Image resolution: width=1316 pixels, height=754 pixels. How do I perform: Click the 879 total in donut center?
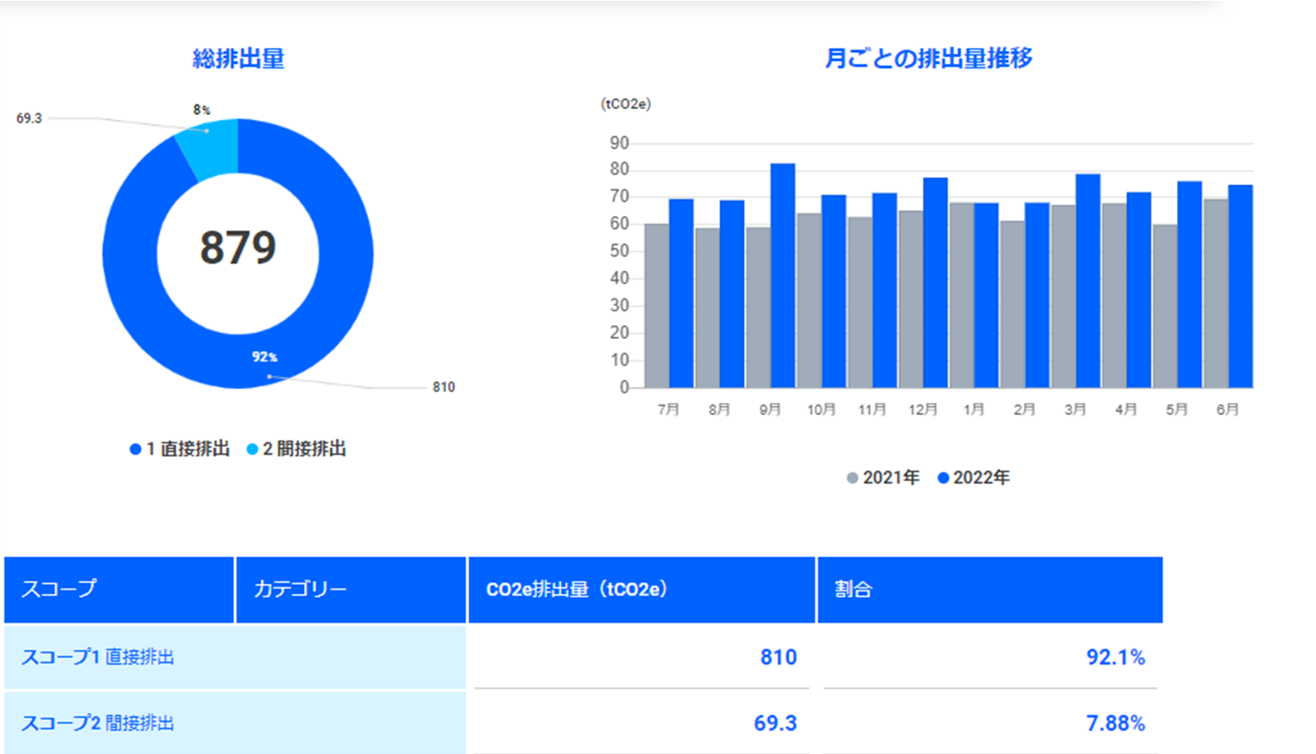238,248
